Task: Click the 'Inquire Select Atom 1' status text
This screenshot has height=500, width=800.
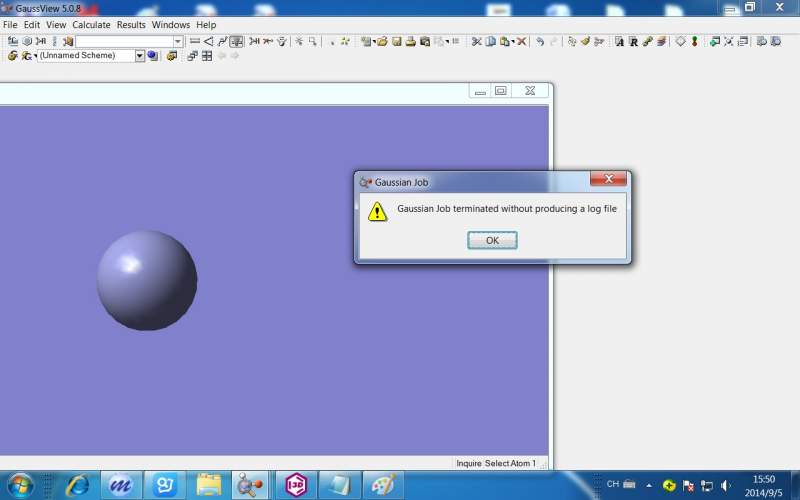Action: (x=496, y=463)
